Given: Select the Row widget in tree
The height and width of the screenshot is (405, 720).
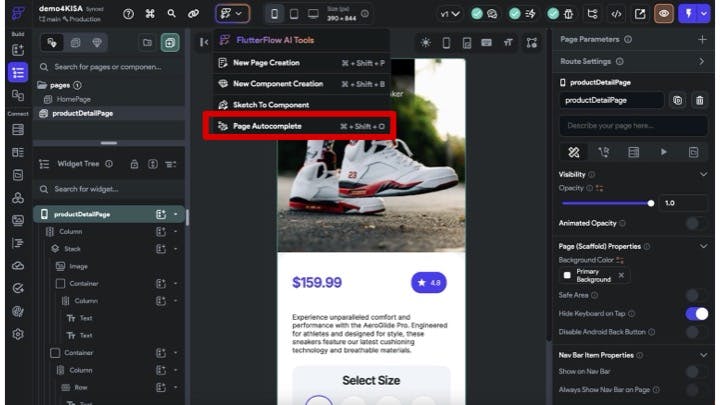Looking at the screenshot, I should (81, 388).
